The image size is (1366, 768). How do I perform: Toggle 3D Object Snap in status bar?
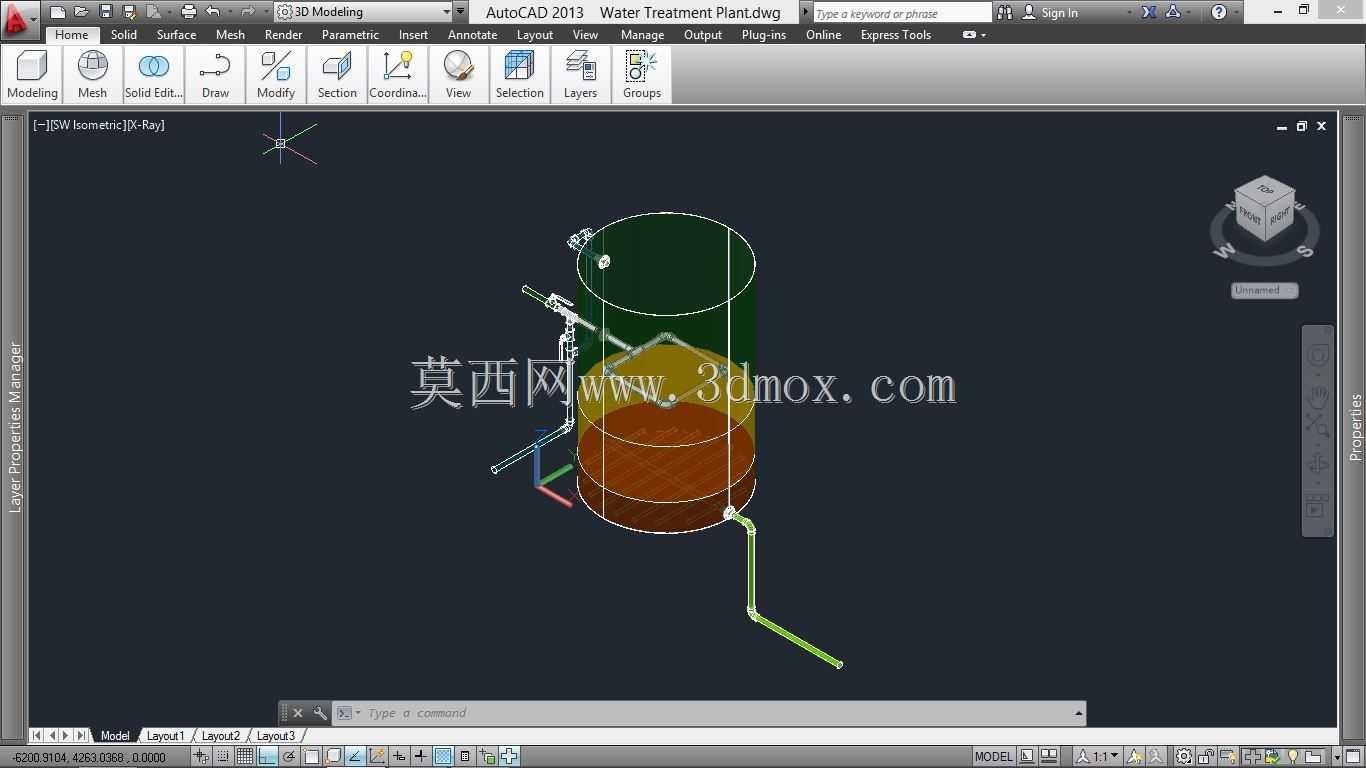(333, 756)
